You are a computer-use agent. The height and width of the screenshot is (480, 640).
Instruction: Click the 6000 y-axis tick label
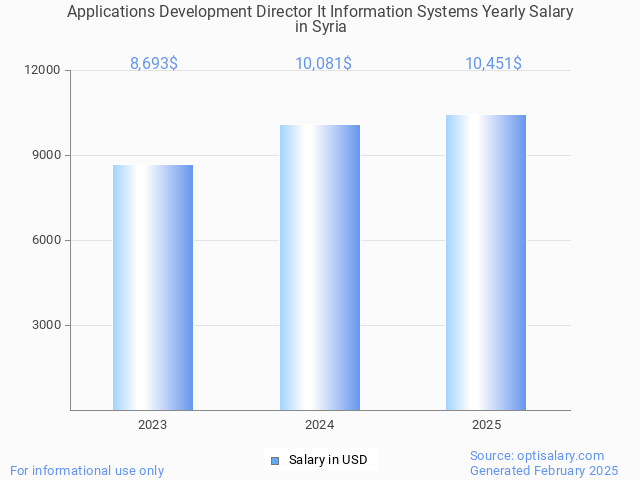pyautogui.click(x=47, y=241)
